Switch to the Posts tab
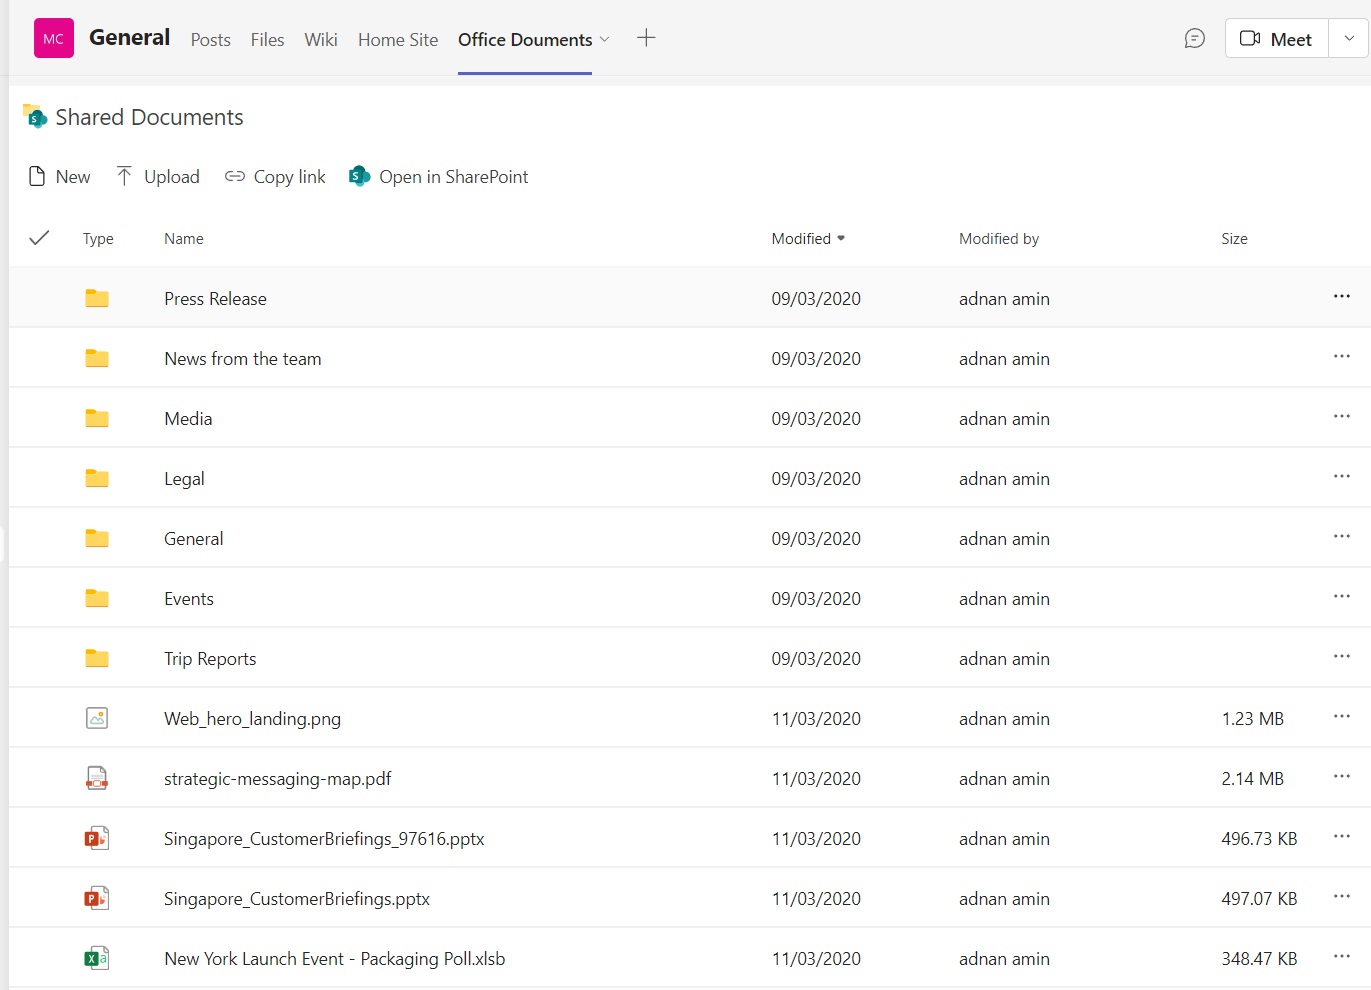This screenshot has width=1371, height=990. point(210,40)
